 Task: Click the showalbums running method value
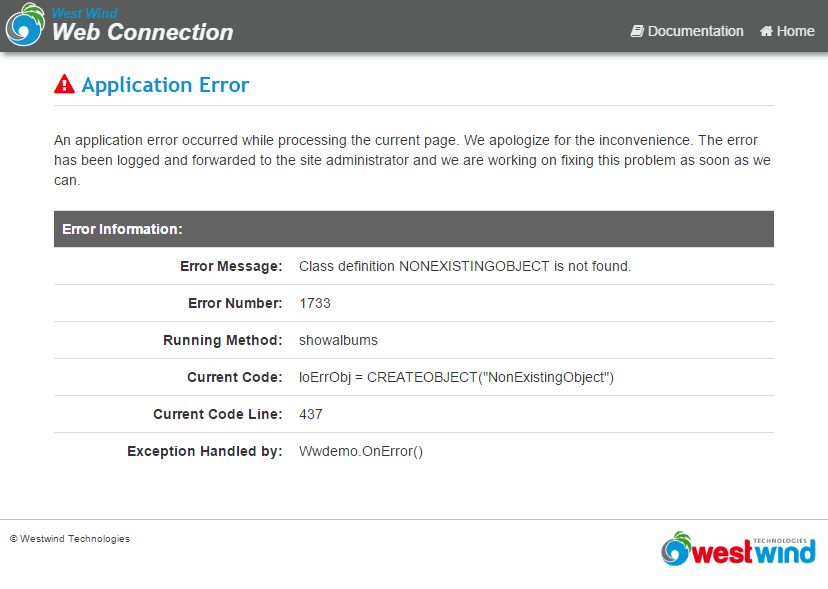coord(338,340)
